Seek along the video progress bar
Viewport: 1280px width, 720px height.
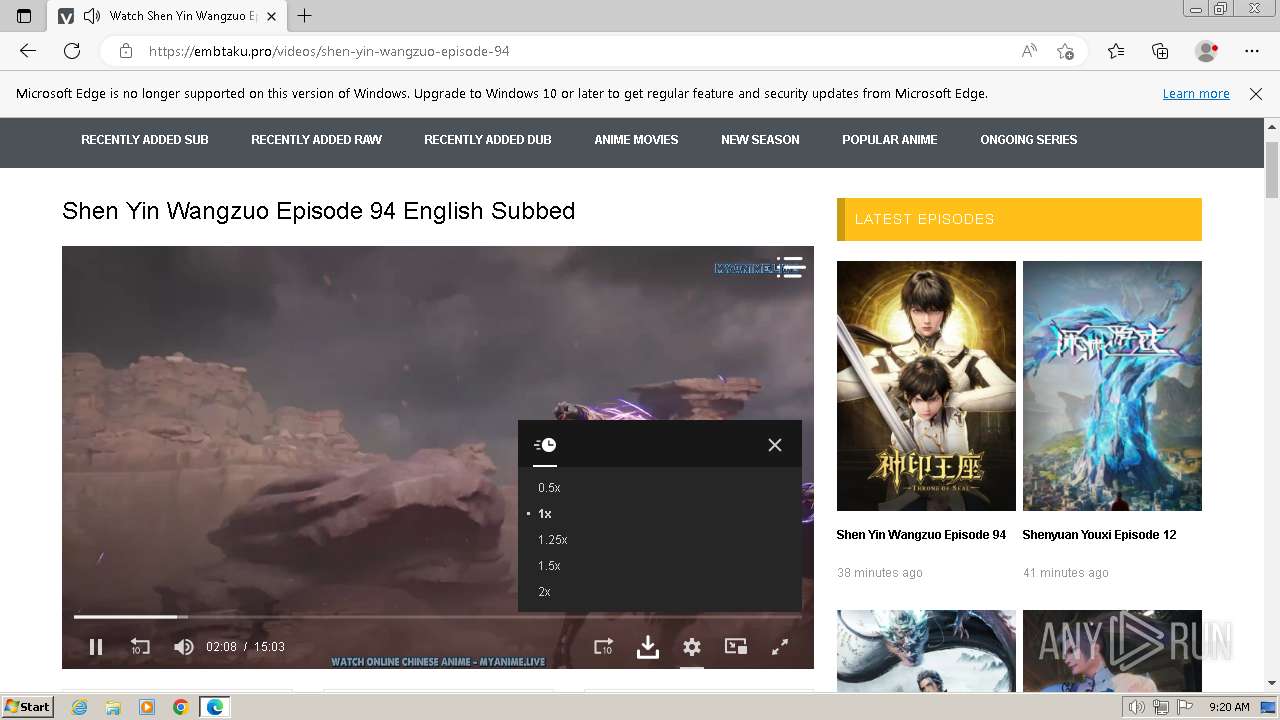(438, 617)
